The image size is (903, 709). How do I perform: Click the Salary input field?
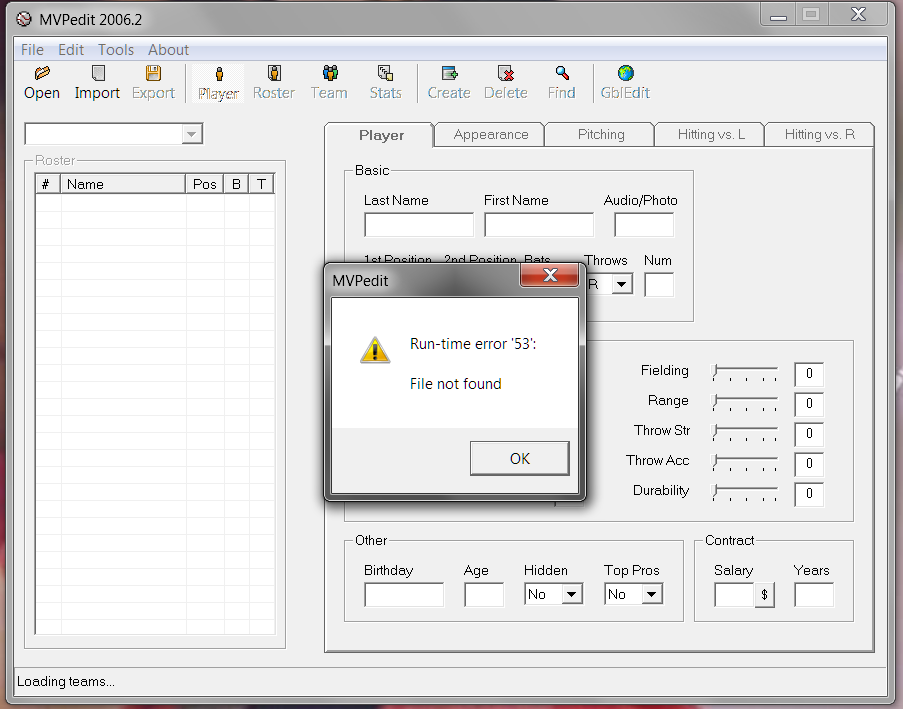click(x=734, y=594)
